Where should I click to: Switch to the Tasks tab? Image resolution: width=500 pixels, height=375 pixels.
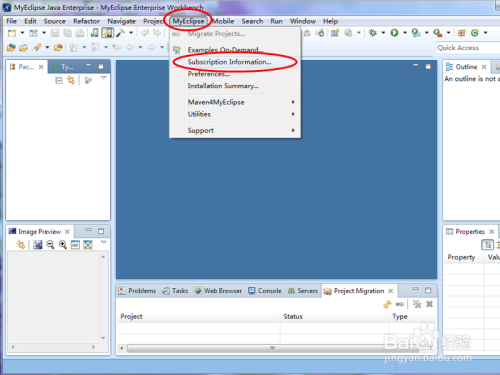coord(175,291)
